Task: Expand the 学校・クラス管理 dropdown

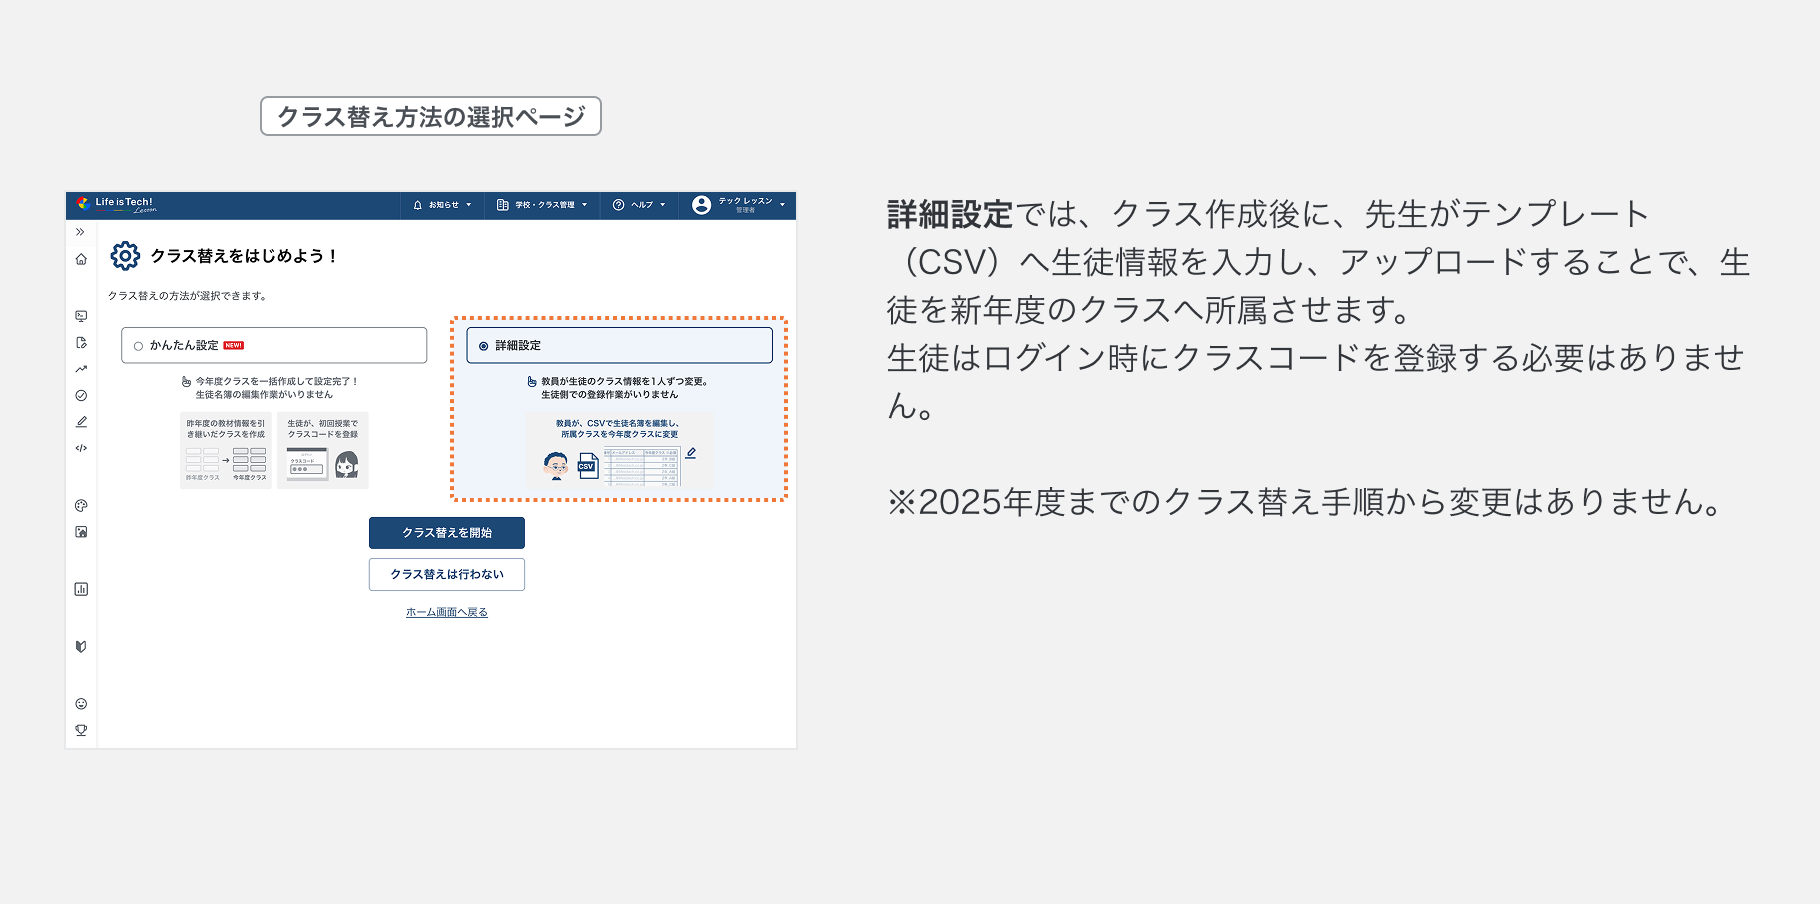Action: click(541, 205)
